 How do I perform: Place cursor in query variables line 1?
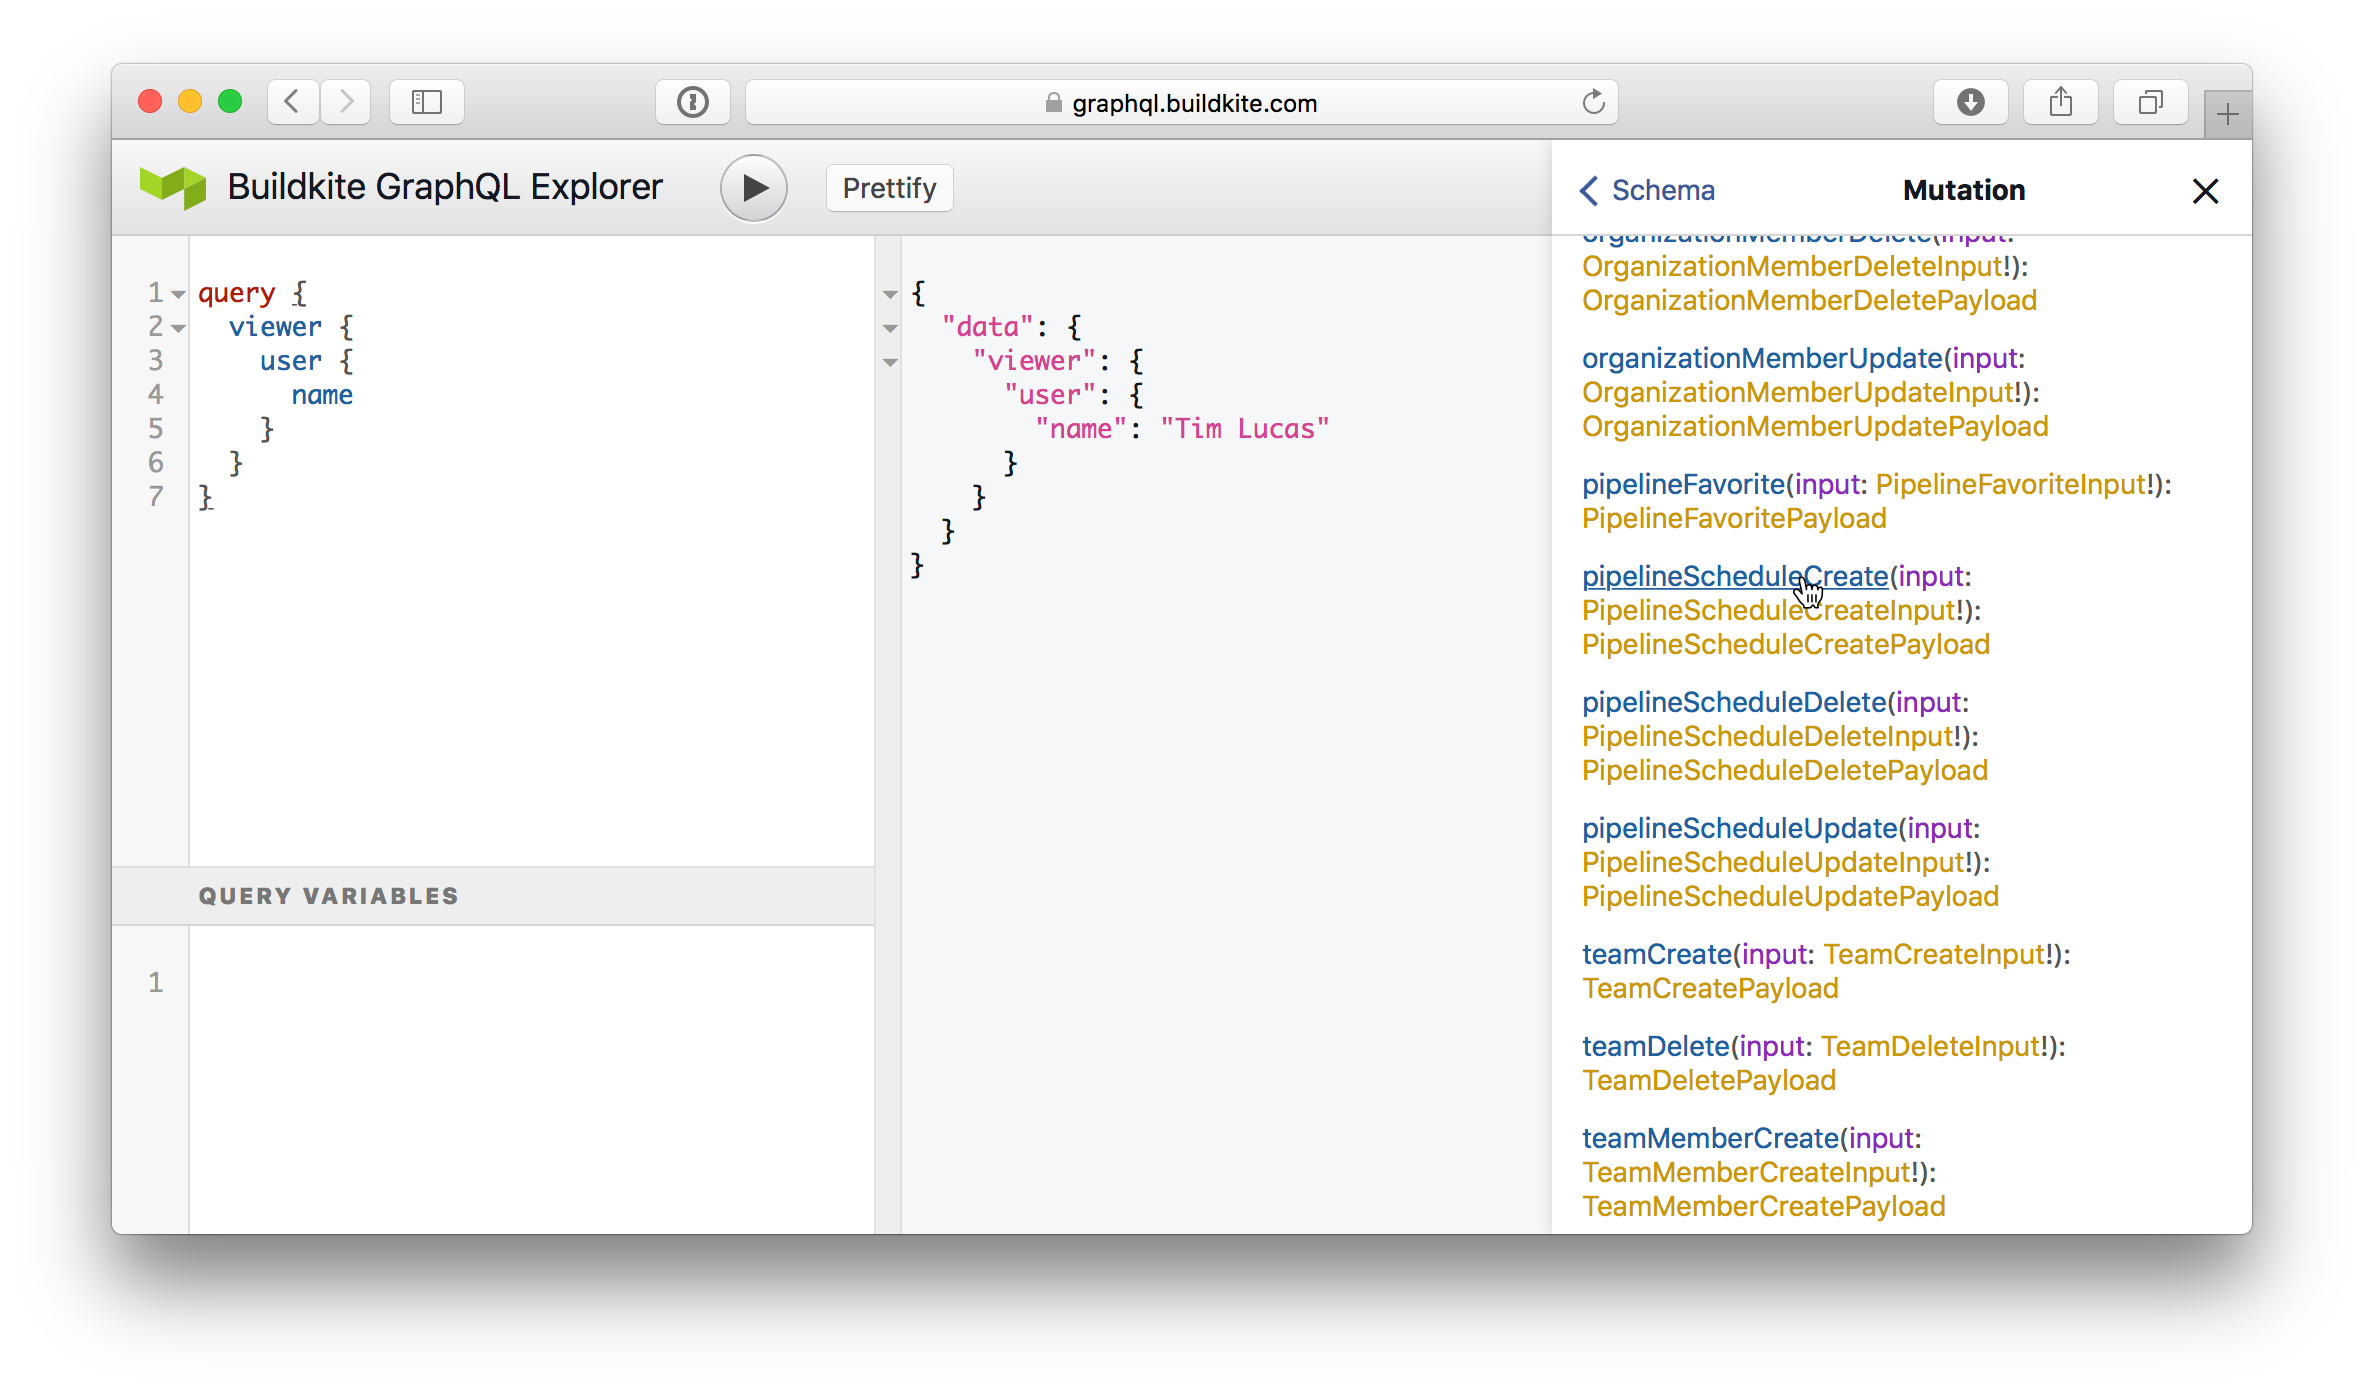(x=531, y=982)
